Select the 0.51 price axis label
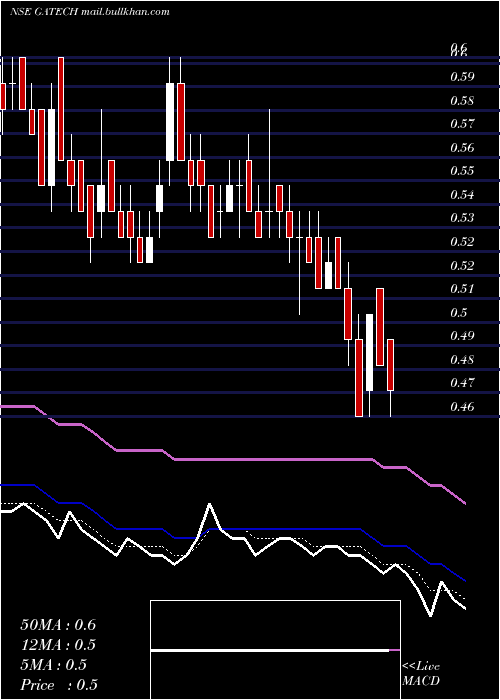Screen dimensions: 500x700 click(x=462, y=289)
